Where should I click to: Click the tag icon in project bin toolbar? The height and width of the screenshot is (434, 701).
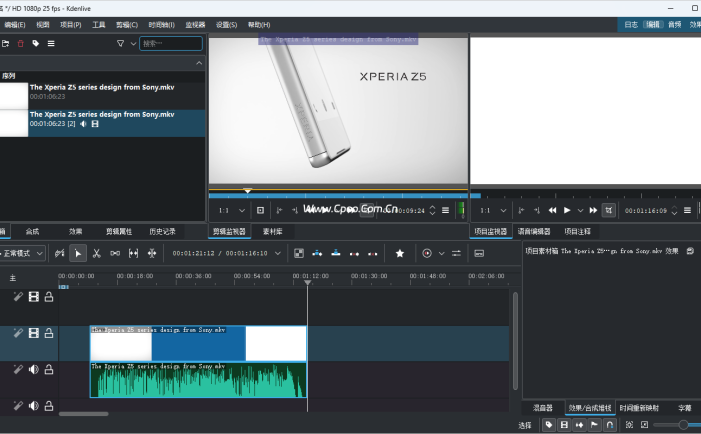coord(36,43)
